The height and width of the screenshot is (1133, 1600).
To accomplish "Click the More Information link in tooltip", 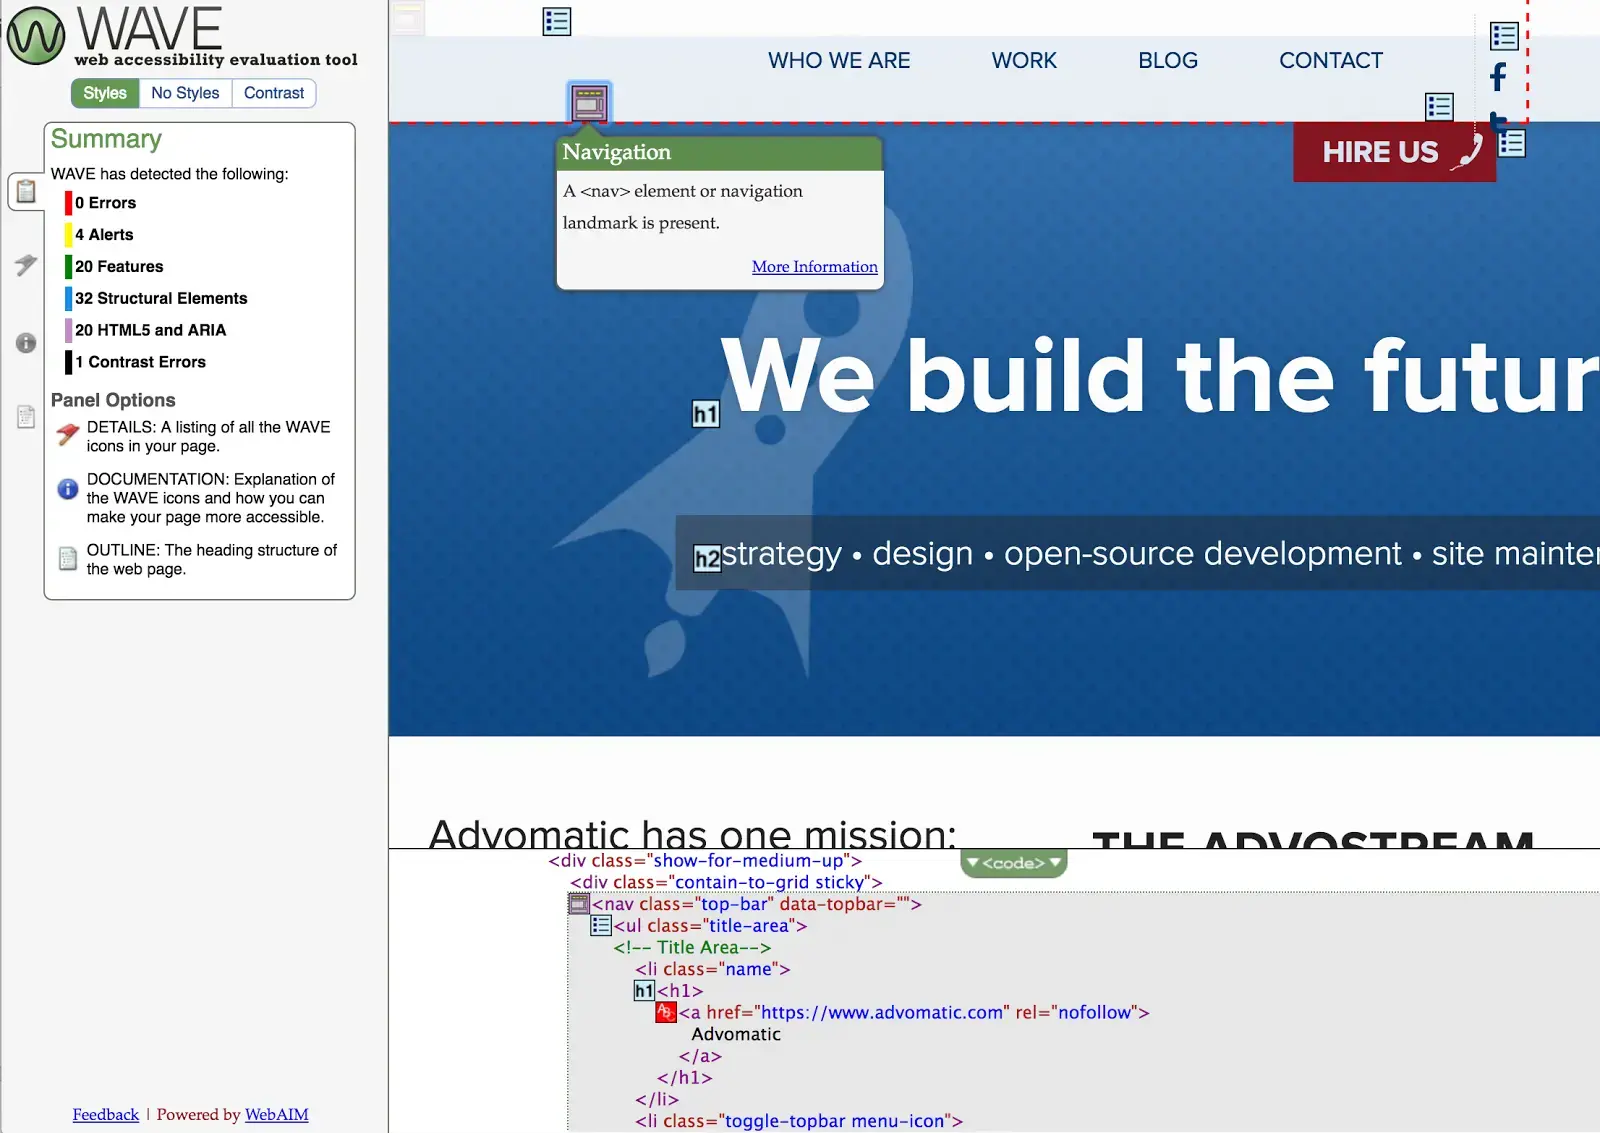I will coord(814,267).
